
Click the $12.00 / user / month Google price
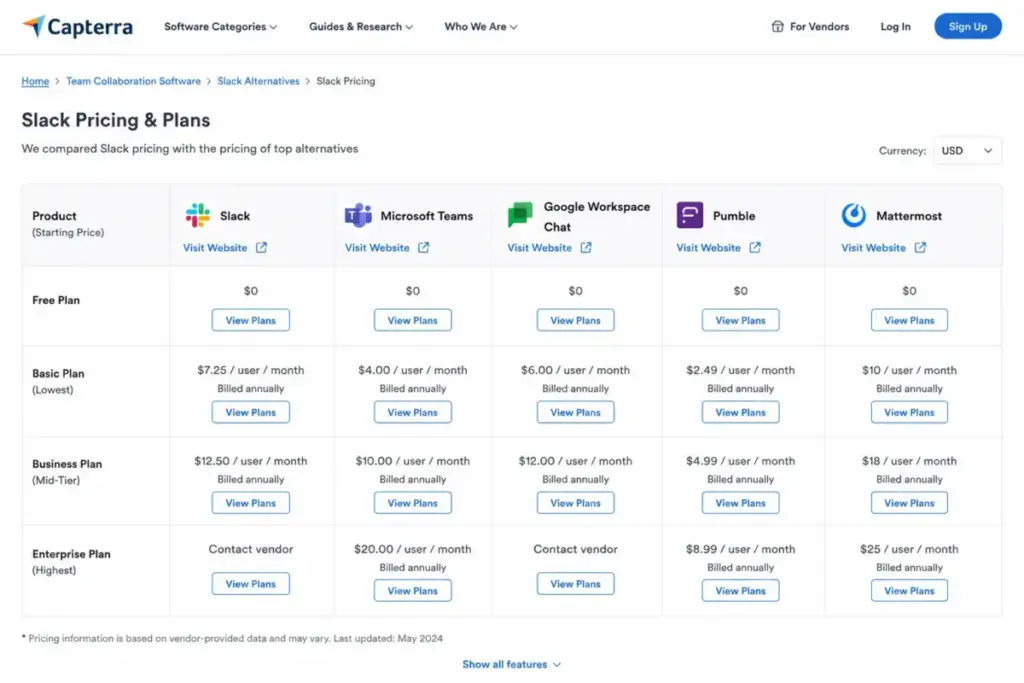coord(575,461)
